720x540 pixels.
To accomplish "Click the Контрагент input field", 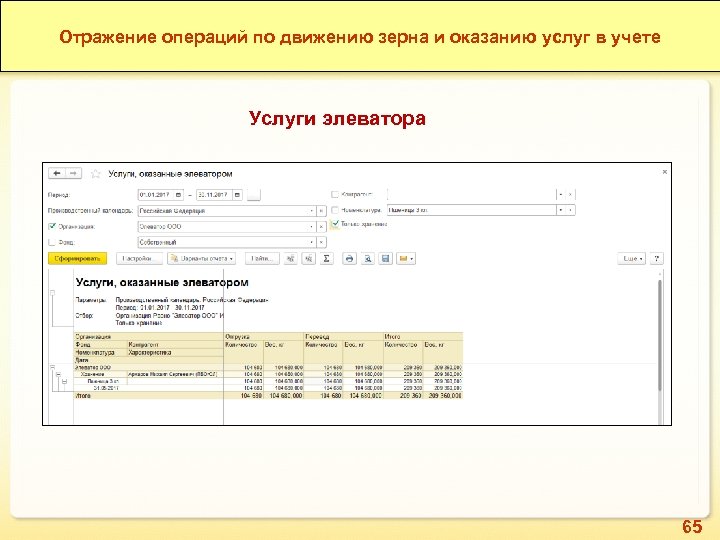I will pos(472,195).
